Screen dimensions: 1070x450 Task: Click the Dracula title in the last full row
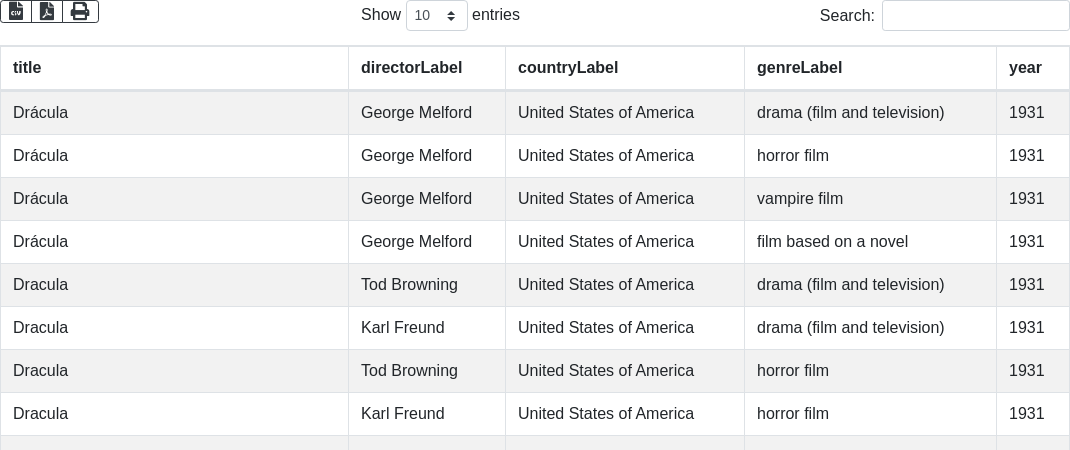(x=41, y=414)
